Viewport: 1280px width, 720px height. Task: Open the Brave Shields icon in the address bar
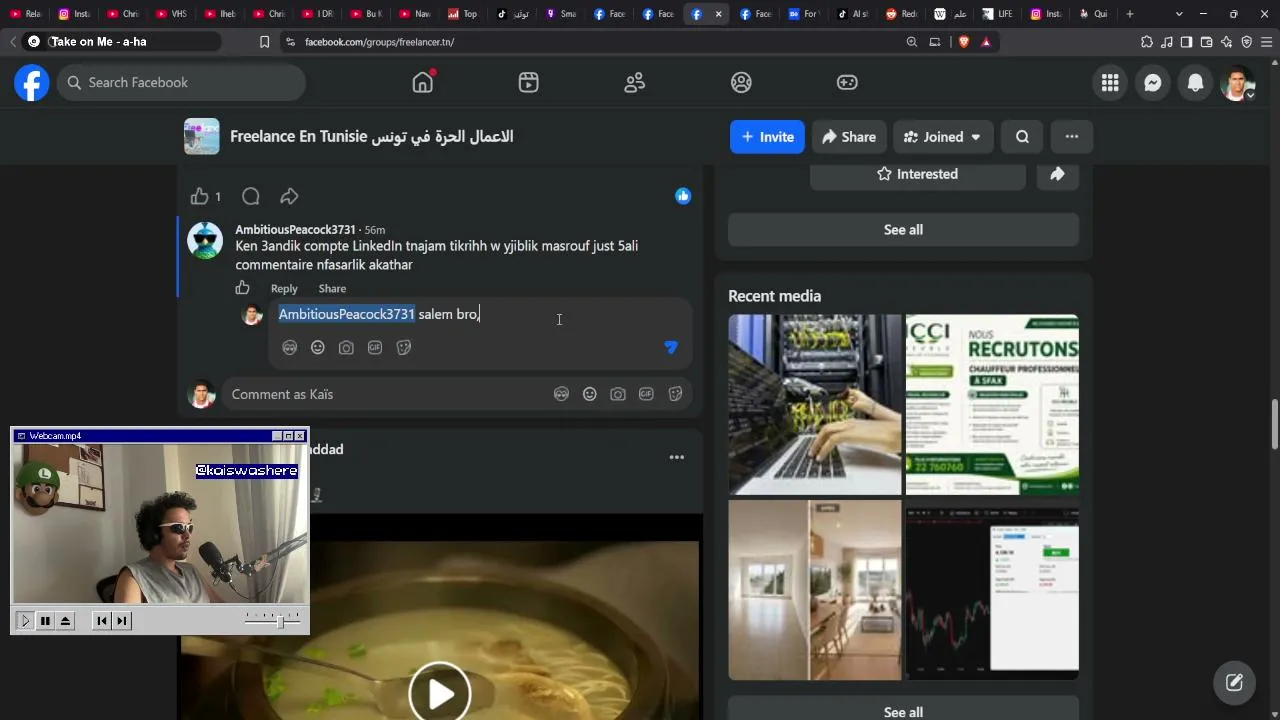click(964, 42)
